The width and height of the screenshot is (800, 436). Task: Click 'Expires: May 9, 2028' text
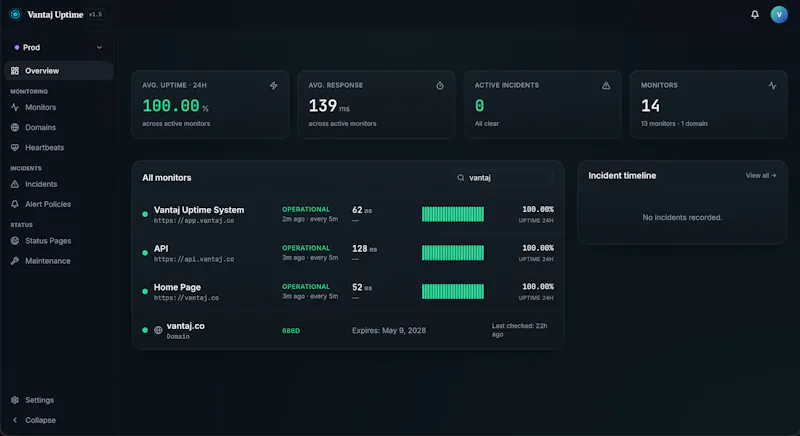point(389,330)
